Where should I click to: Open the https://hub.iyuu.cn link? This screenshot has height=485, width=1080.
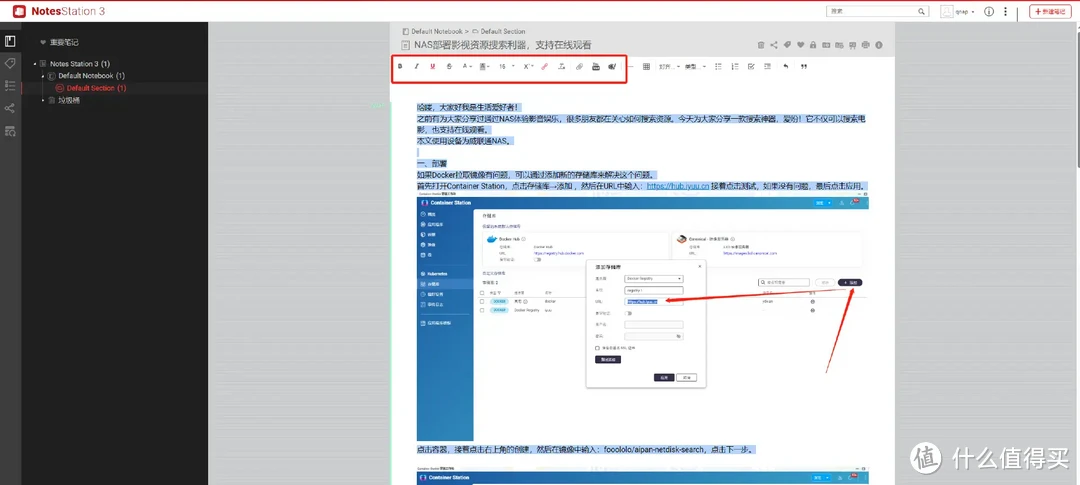coord(678,186)
